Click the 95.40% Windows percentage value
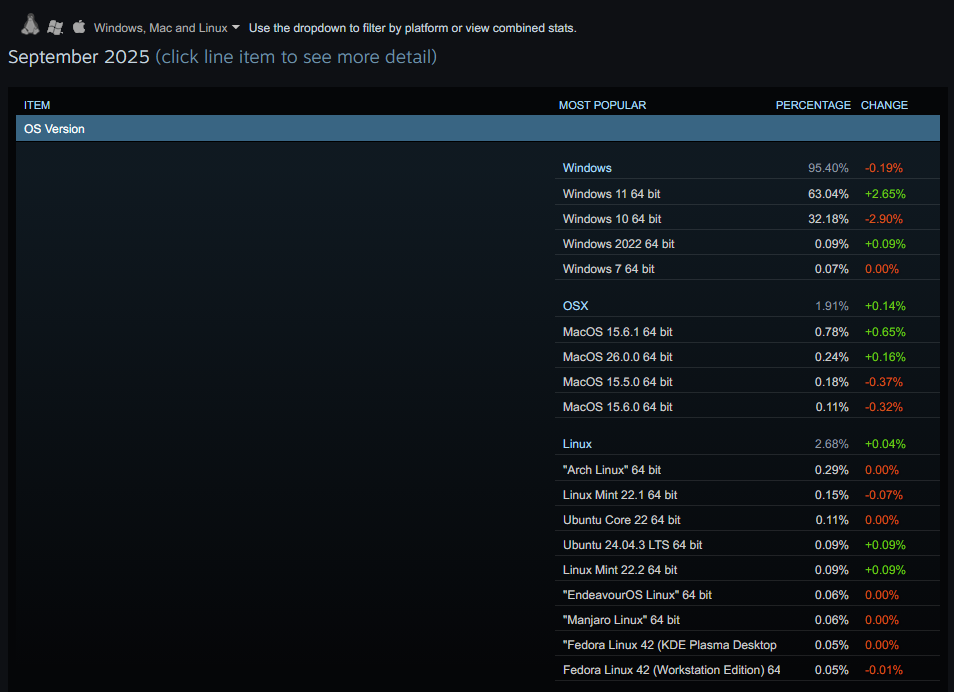This screenshot has height=692, width=954. pos(828,168)
